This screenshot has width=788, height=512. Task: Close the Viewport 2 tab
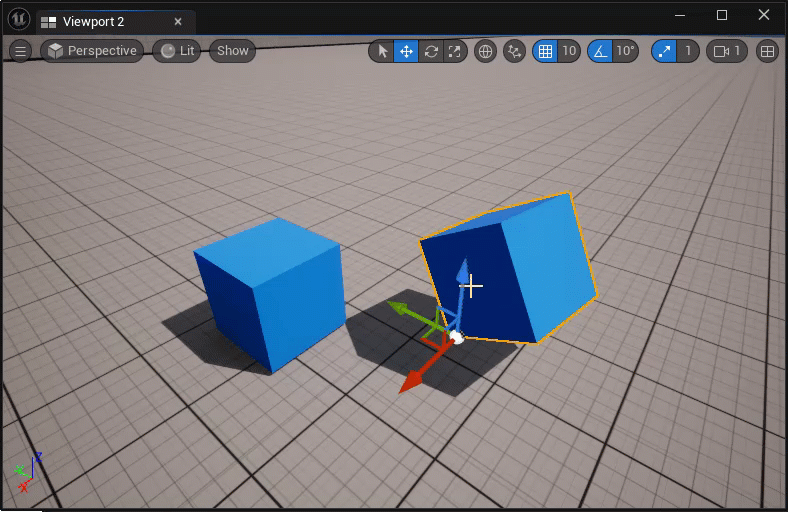pyautogui.click(x=178, y=22)
